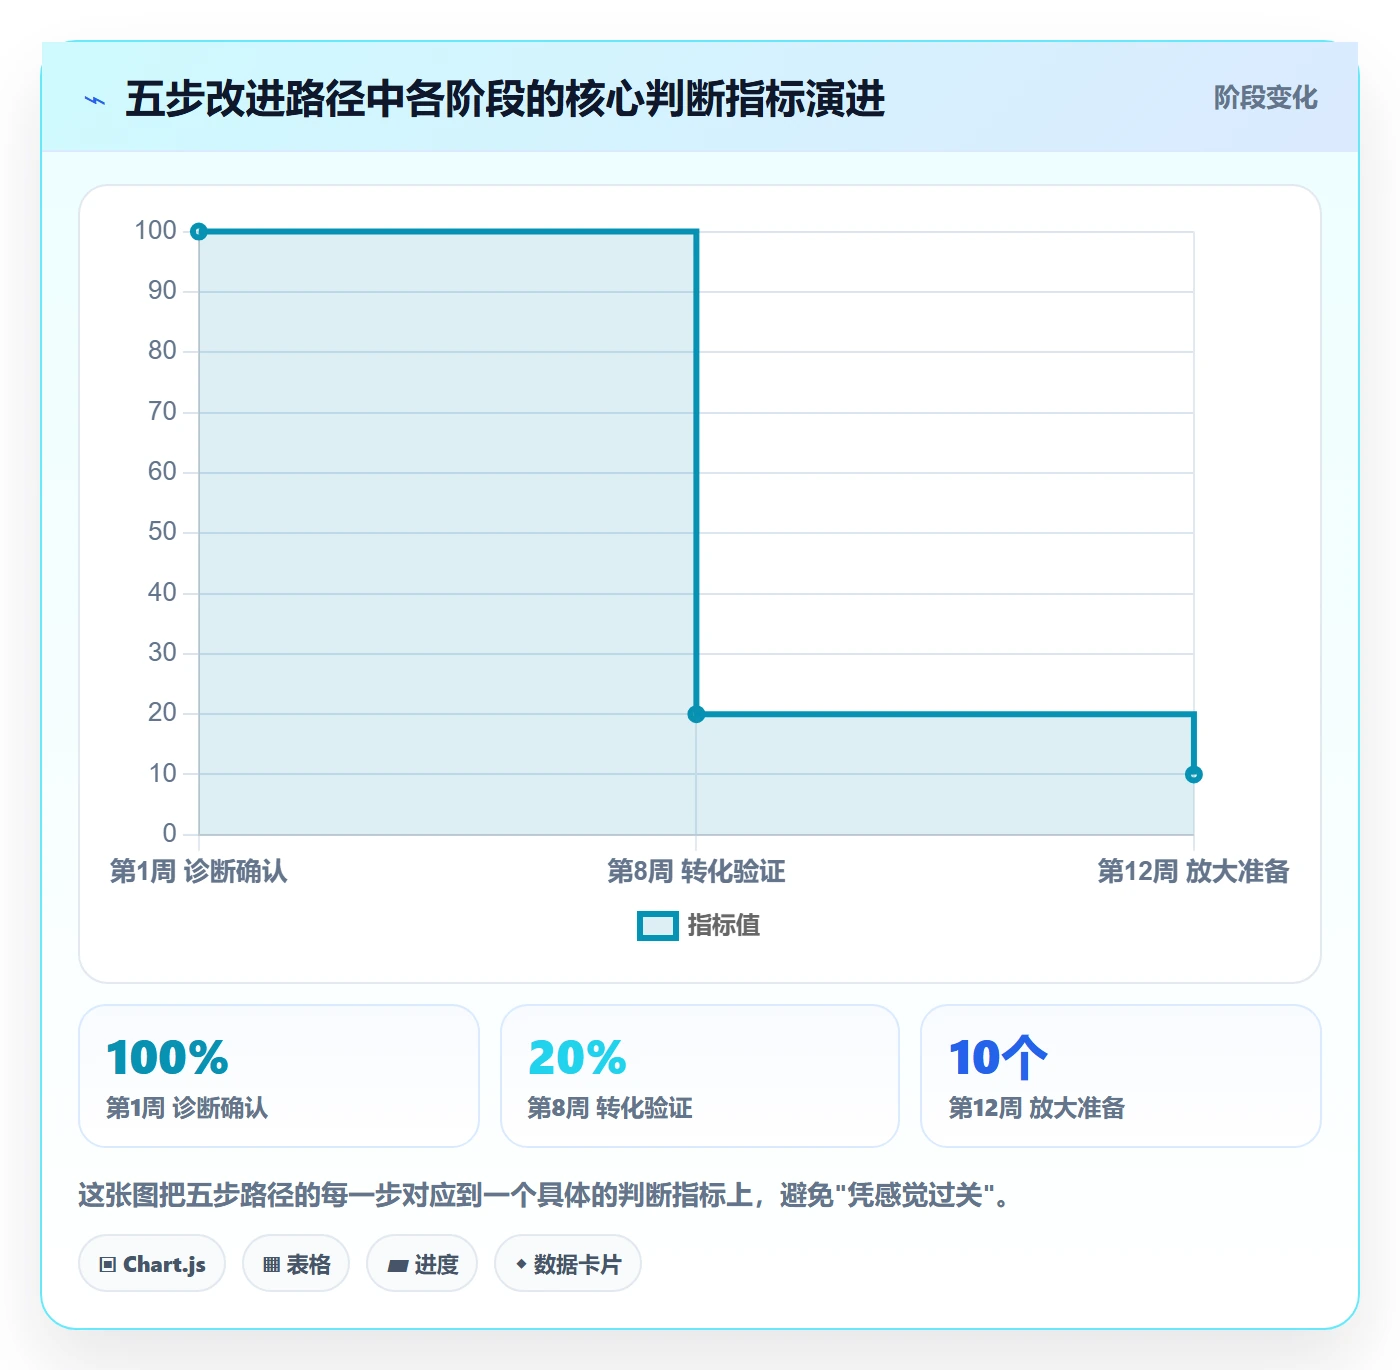Open the 100% 第1周 诊断确认 card
This screenshot has height=1370, width=1400.
279,1076
